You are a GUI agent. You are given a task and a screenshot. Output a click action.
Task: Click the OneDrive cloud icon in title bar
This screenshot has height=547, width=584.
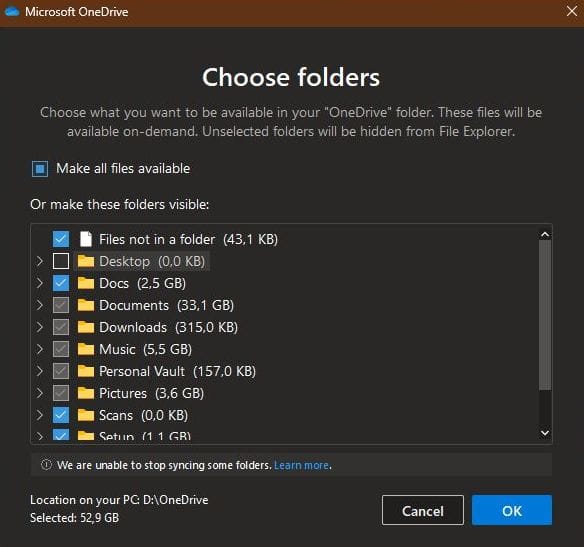12,12
